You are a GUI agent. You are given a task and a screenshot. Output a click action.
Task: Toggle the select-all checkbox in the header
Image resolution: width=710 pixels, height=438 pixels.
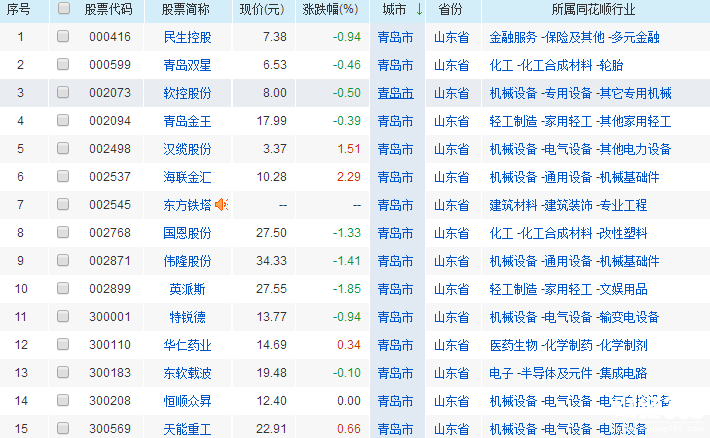click(x=64, y=8)
